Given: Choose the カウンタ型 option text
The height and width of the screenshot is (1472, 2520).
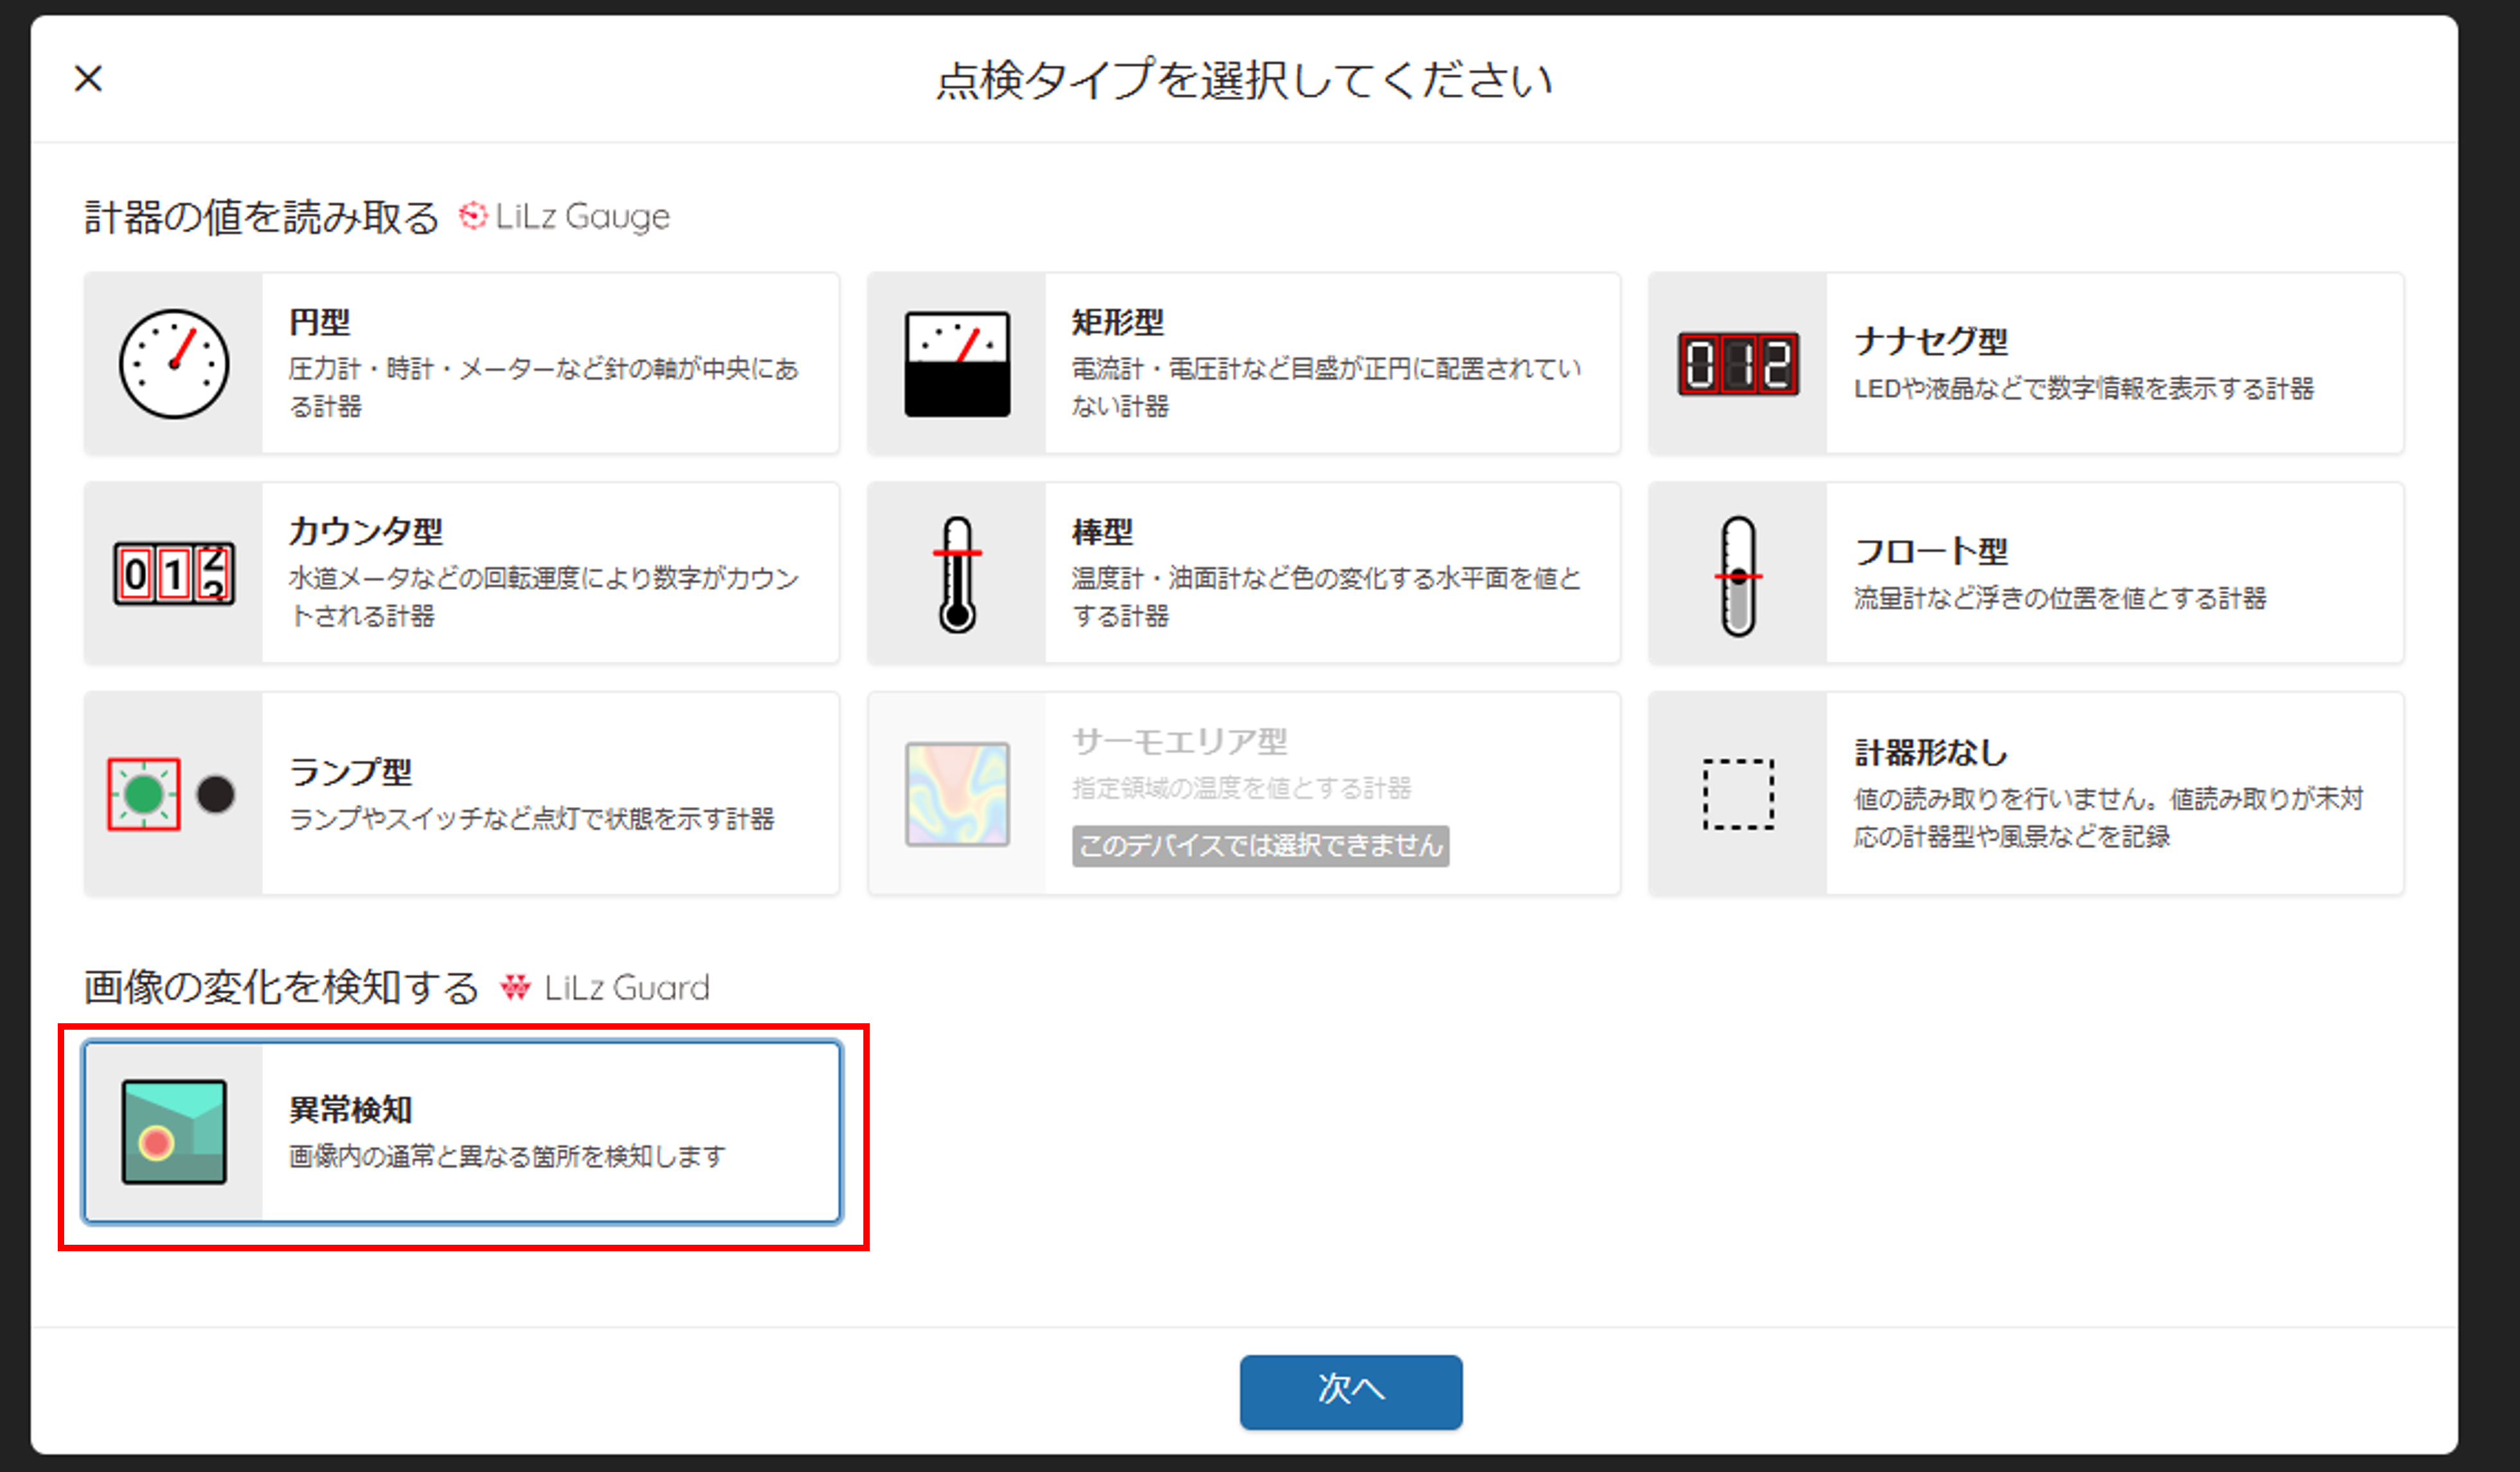Looking at the screenshot, I should tap(366, 532).
